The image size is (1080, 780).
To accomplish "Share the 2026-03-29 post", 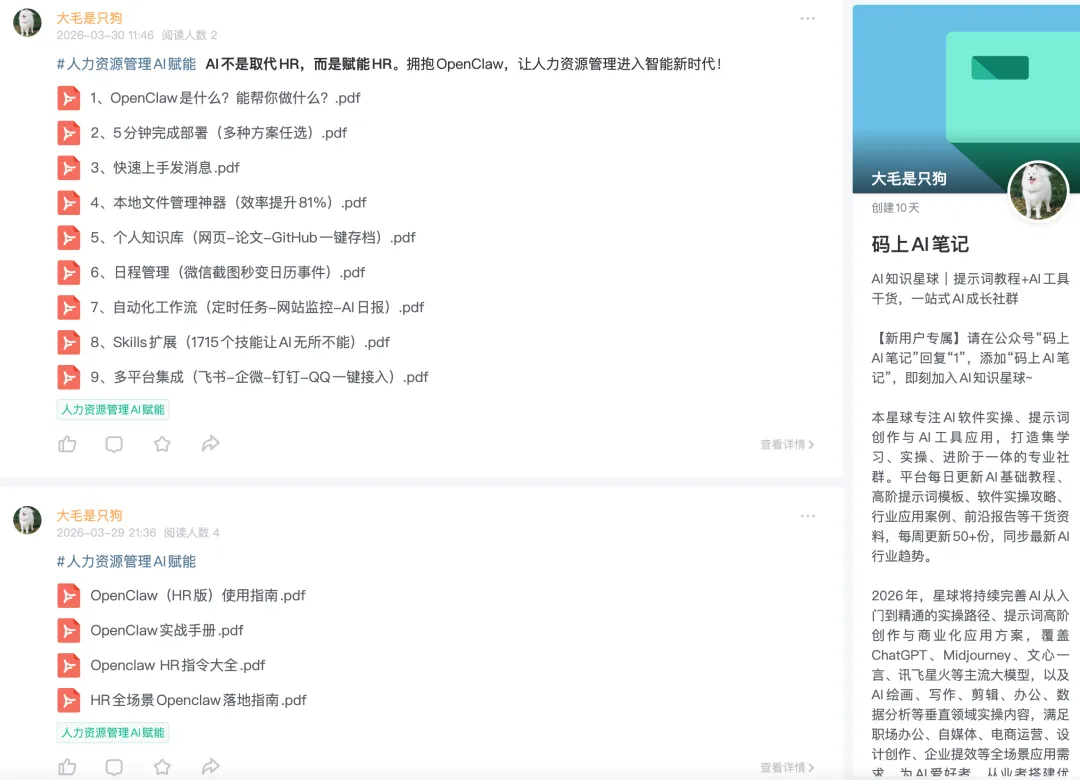I will [x=211, y=767].
